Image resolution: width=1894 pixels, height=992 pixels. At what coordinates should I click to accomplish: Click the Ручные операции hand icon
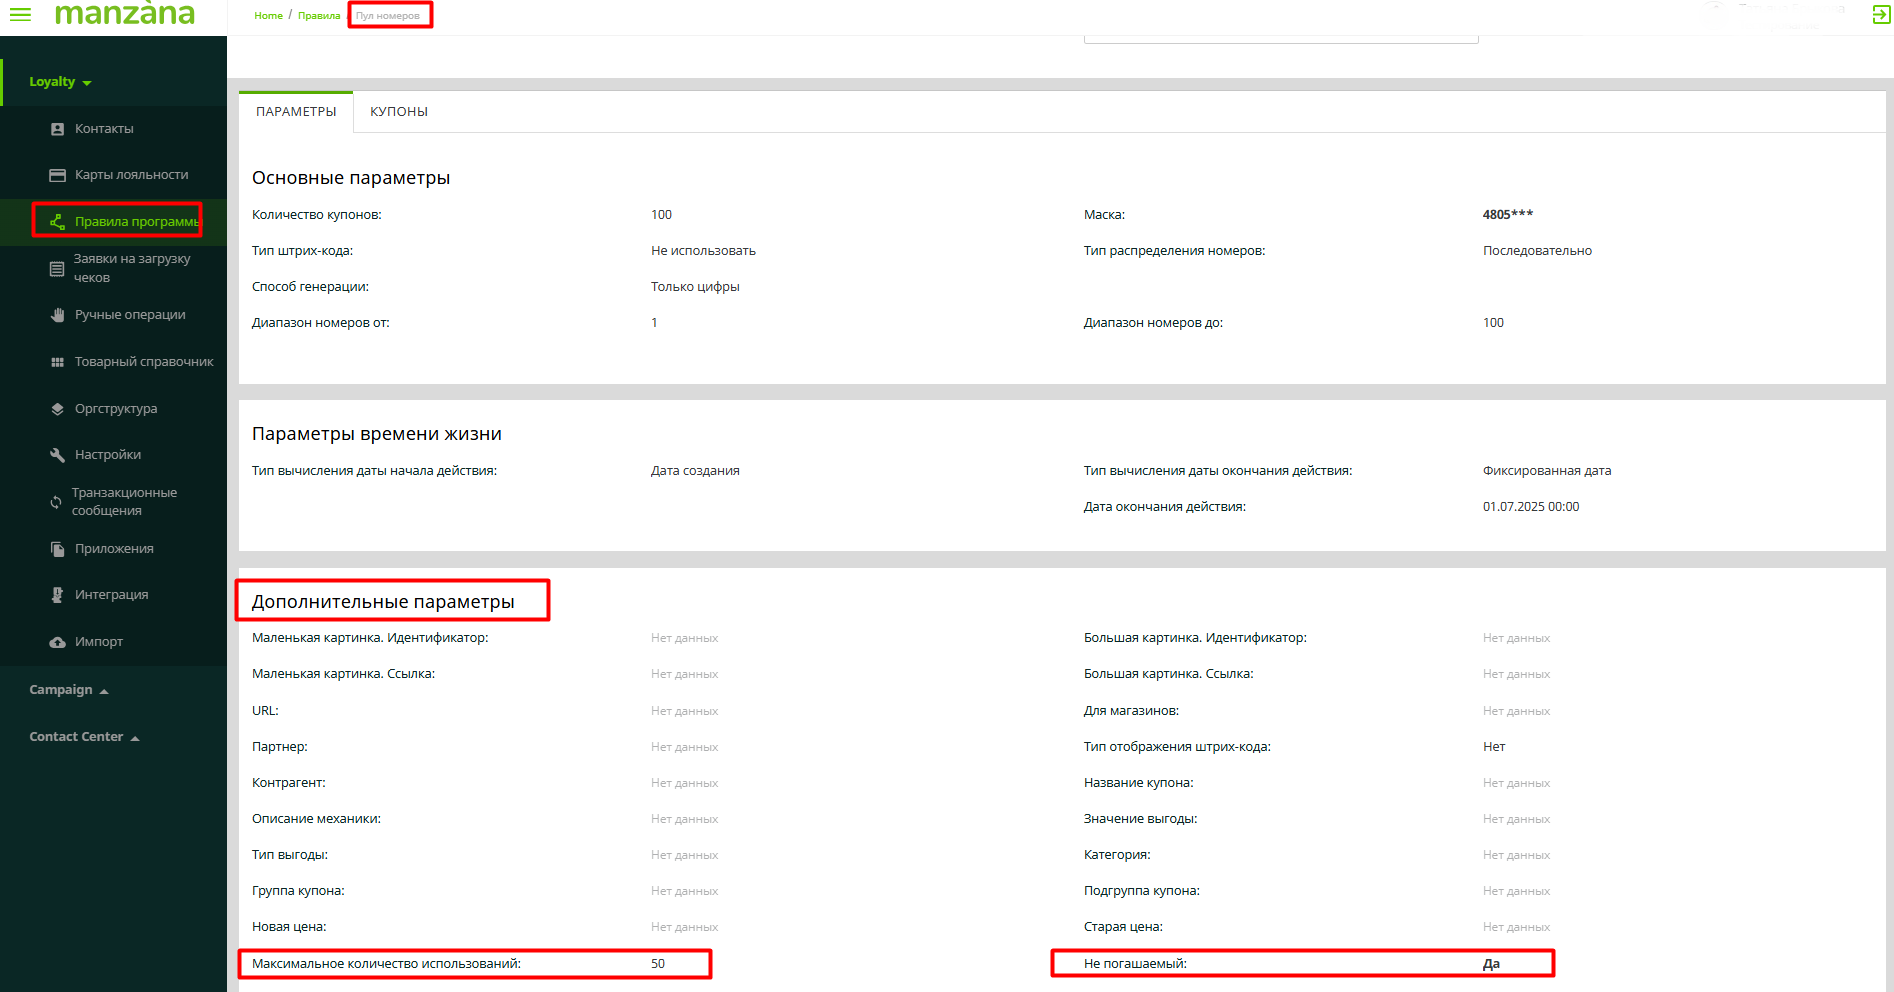(x=57, y=315)
